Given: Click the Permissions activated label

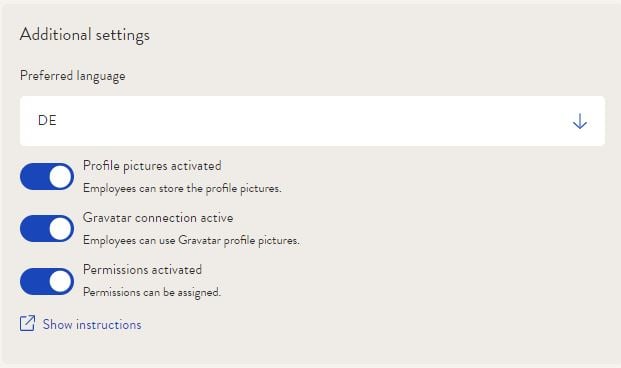Looking at the screenshot, I should pos(142,270).
